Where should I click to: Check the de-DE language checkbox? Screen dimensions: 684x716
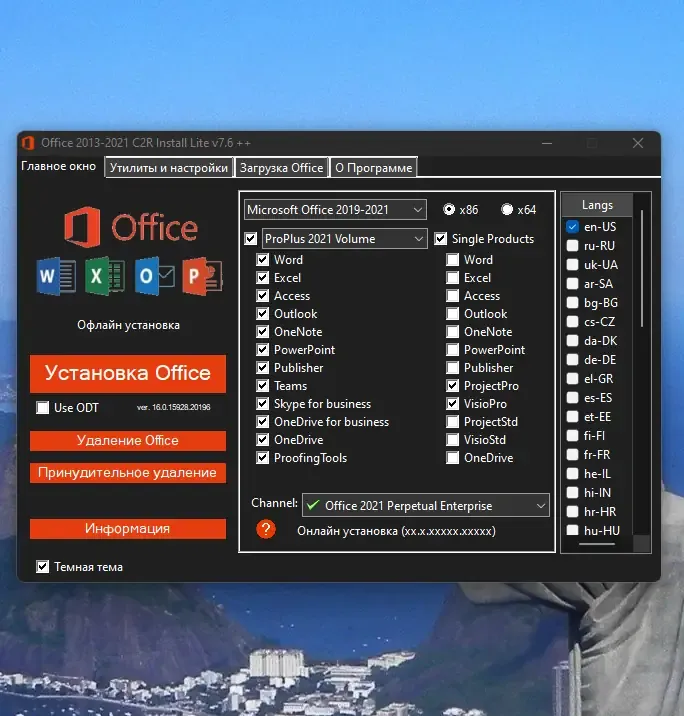point(572,360)
